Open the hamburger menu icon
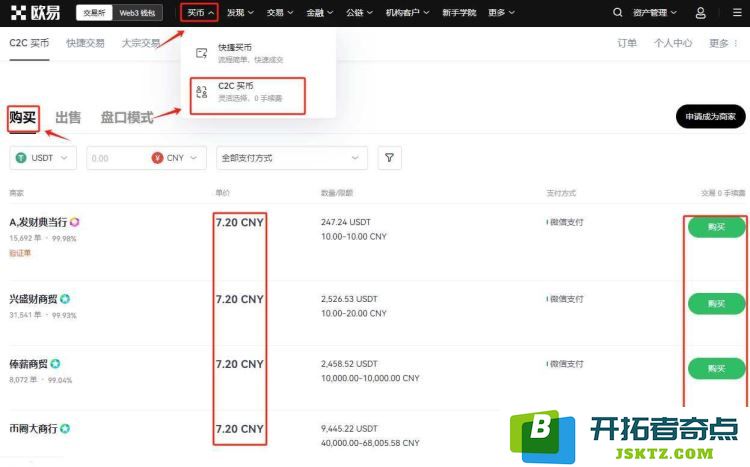 737,13
